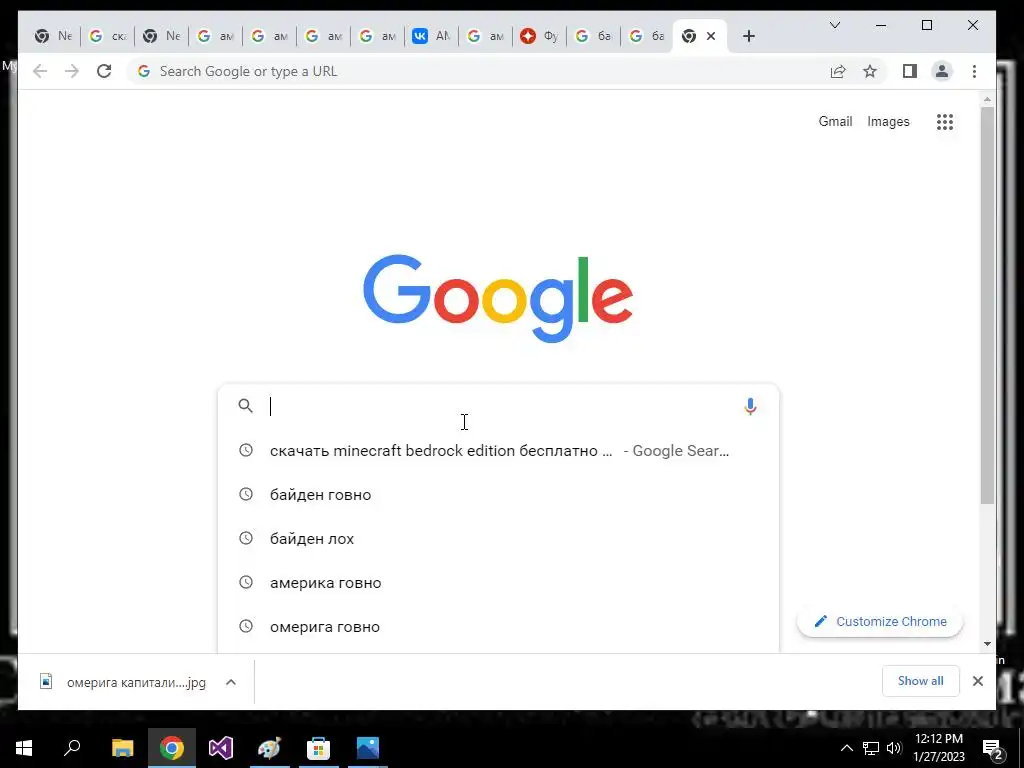Open a new tab with the plus button

[x=749, y=37]
